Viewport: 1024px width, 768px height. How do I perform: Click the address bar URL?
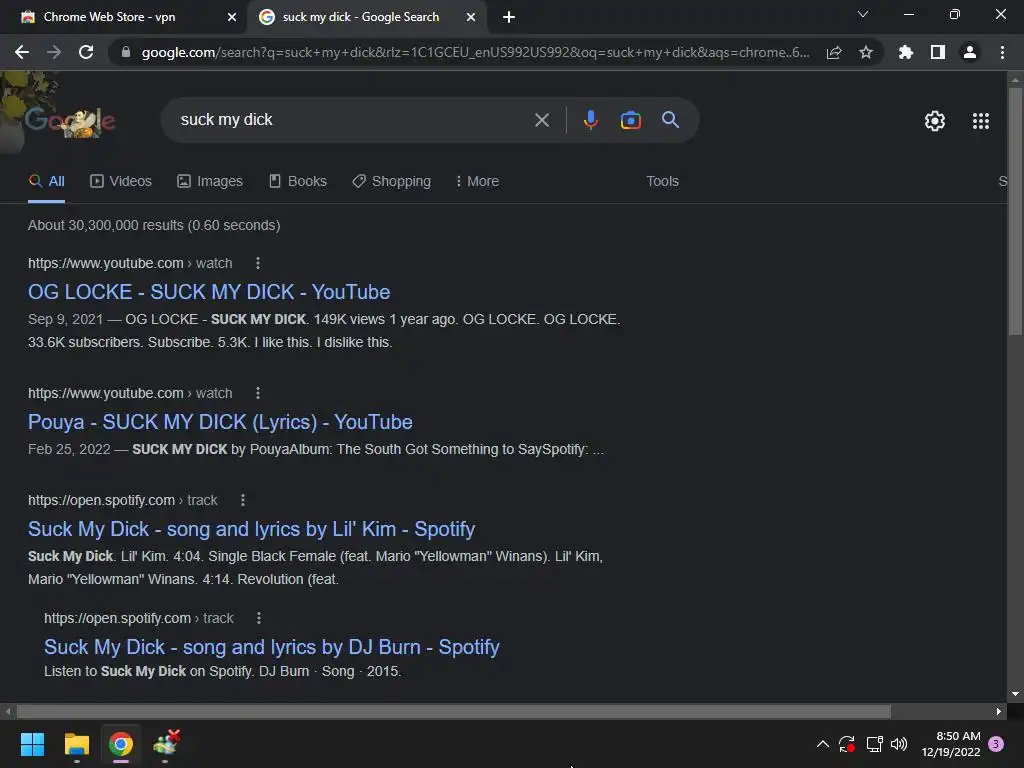(475, 52)
